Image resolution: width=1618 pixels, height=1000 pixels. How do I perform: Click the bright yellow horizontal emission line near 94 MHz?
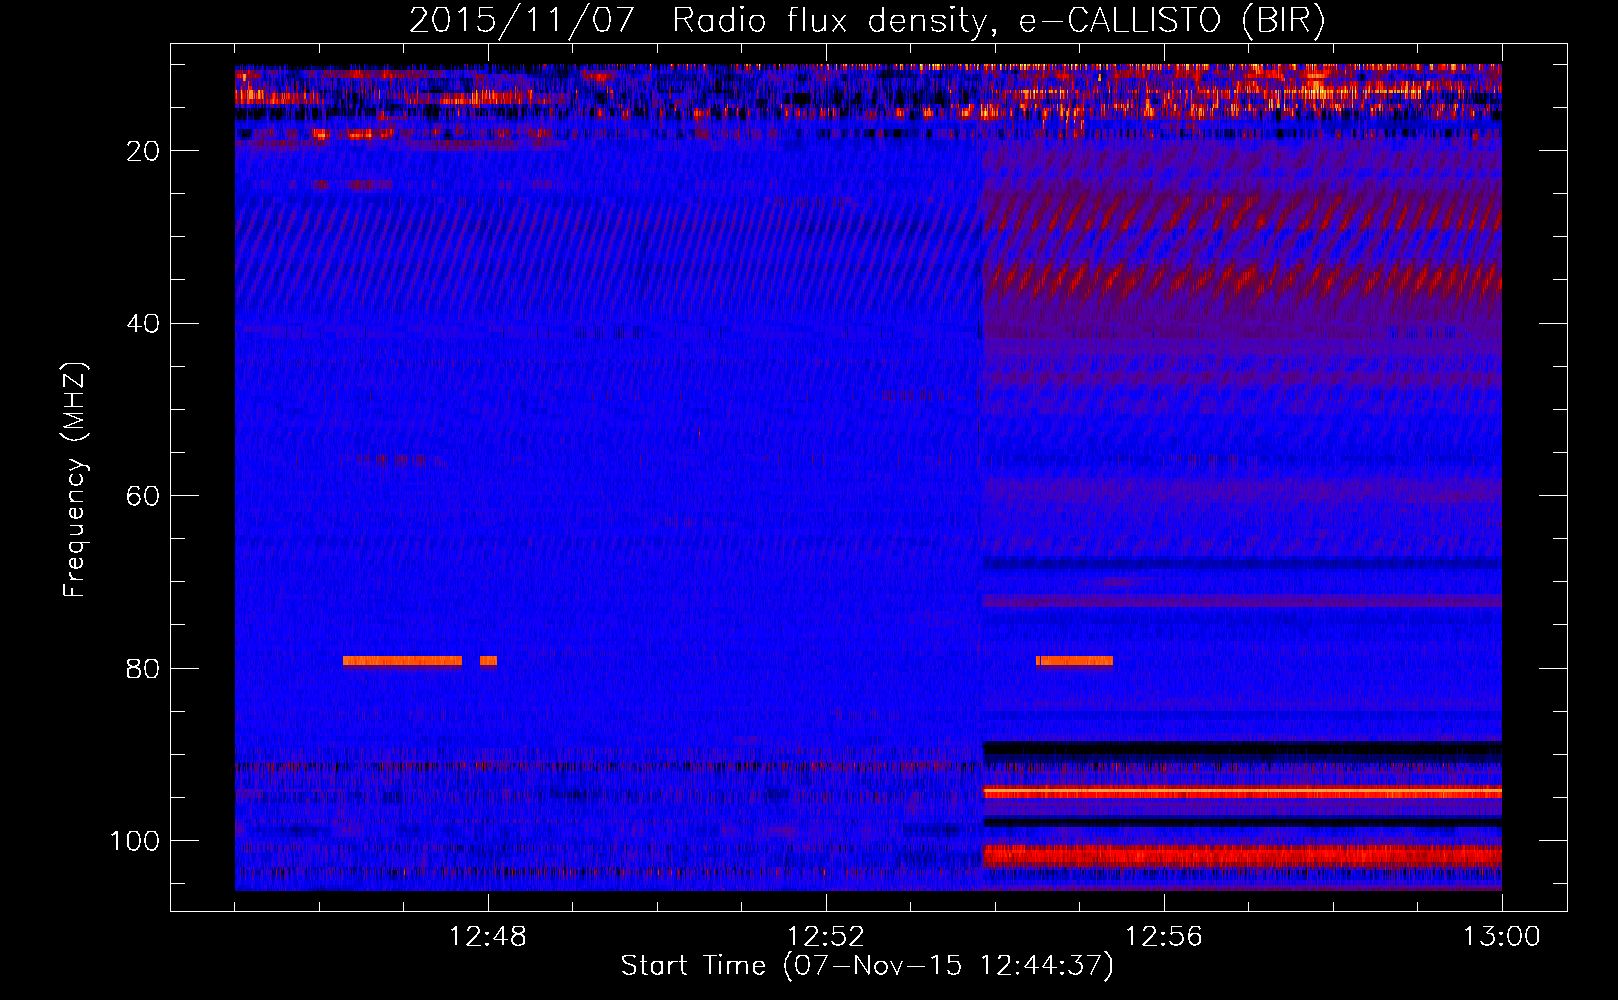tap(1242, 792)
